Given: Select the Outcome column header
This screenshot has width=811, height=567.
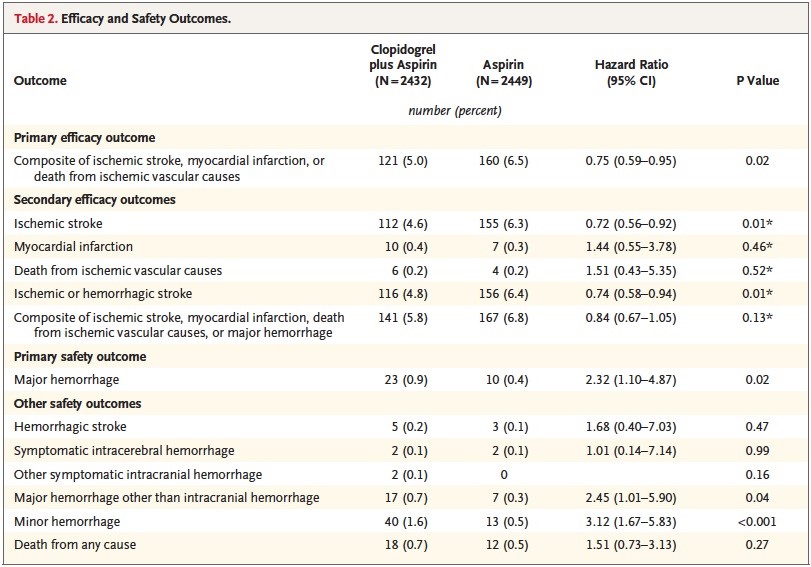Looking at the screenshot, I should pos(40,81).
